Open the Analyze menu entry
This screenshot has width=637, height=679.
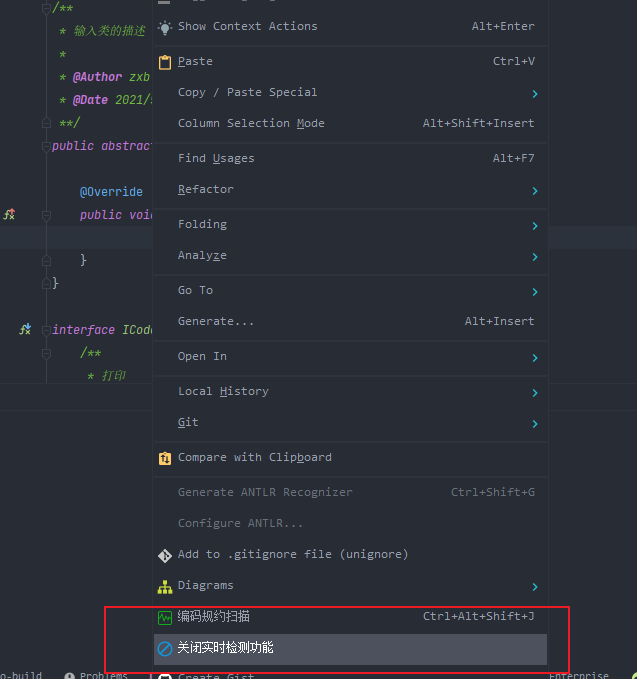coord(350,255)
